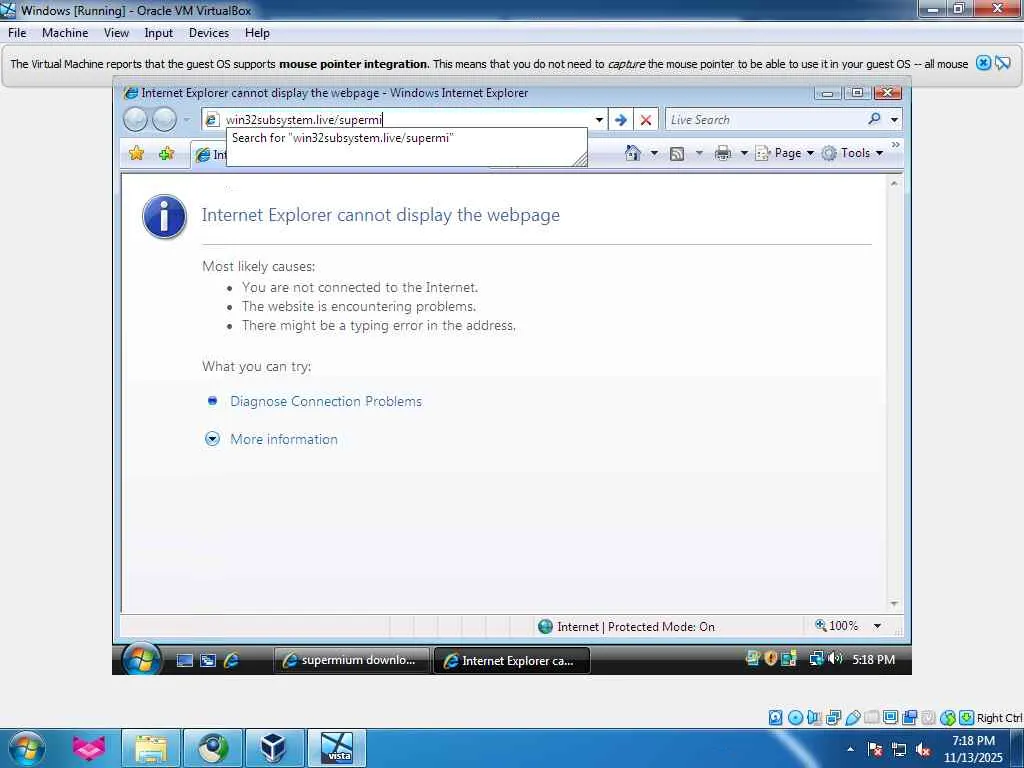Click the IE Forward button
The image size is (1024, 768).
165,120
